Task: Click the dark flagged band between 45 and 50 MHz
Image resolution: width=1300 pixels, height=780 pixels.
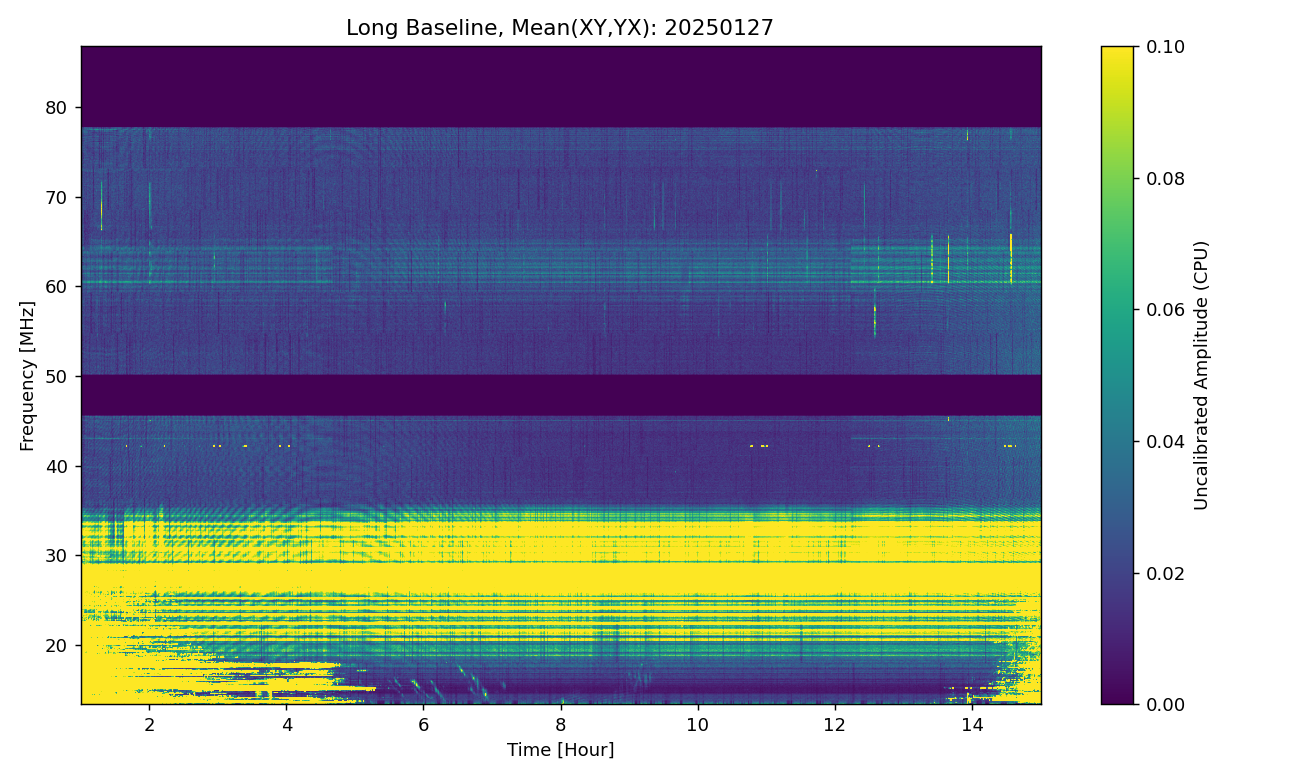Action: 560,395
